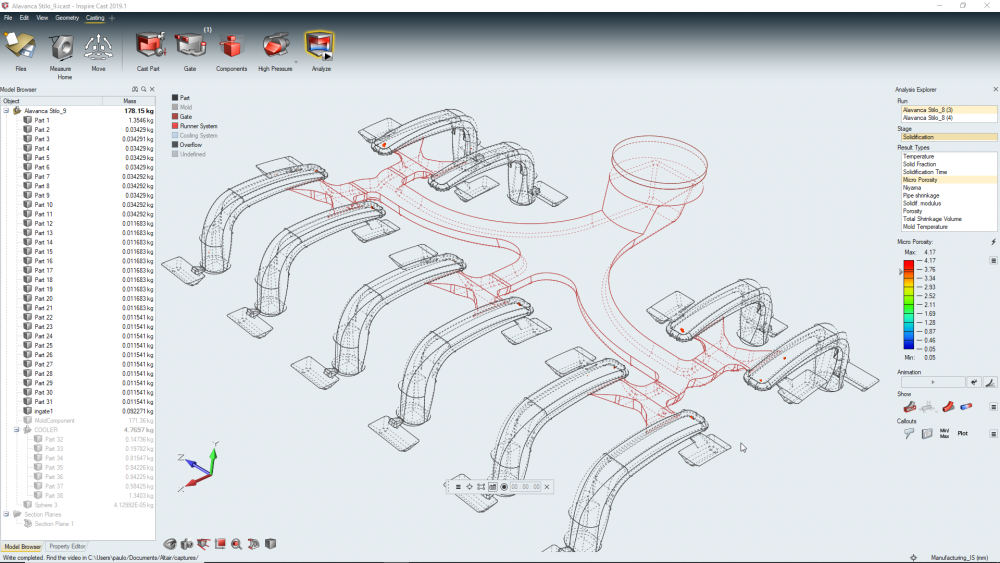Show the red runner component icon
This screenshot has width=1000, height=563.
click(948, 406)
